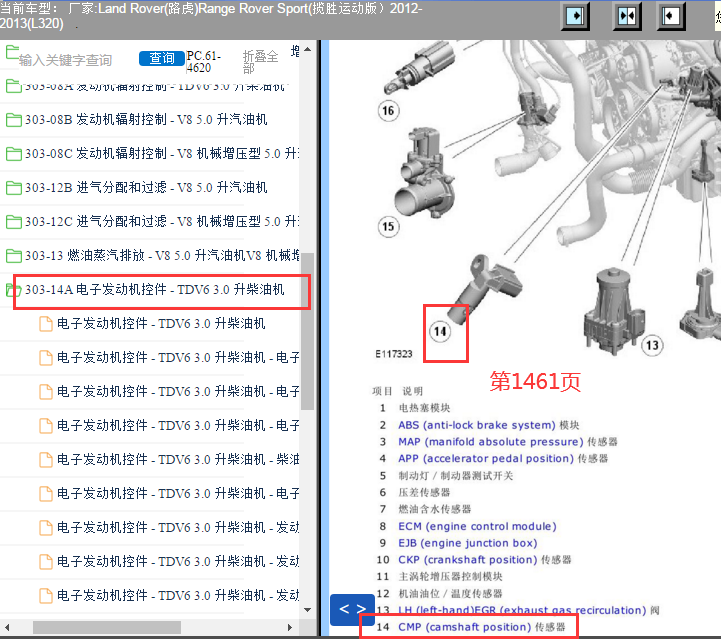721x639 pixels.
Task: Click the blue < > page navigation button
Action: (x=352, y=610)
